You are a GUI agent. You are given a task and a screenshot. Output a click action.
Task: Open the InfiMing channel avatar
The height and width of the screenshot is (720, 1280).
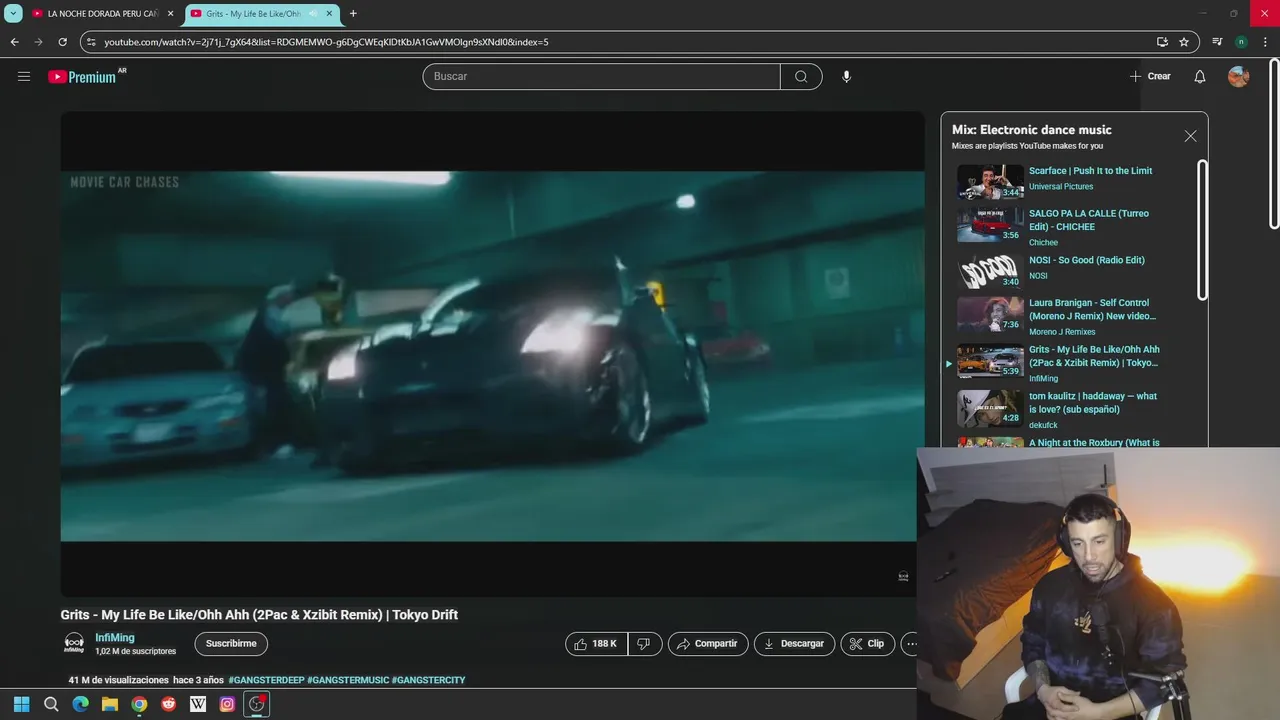click(74, 643)
